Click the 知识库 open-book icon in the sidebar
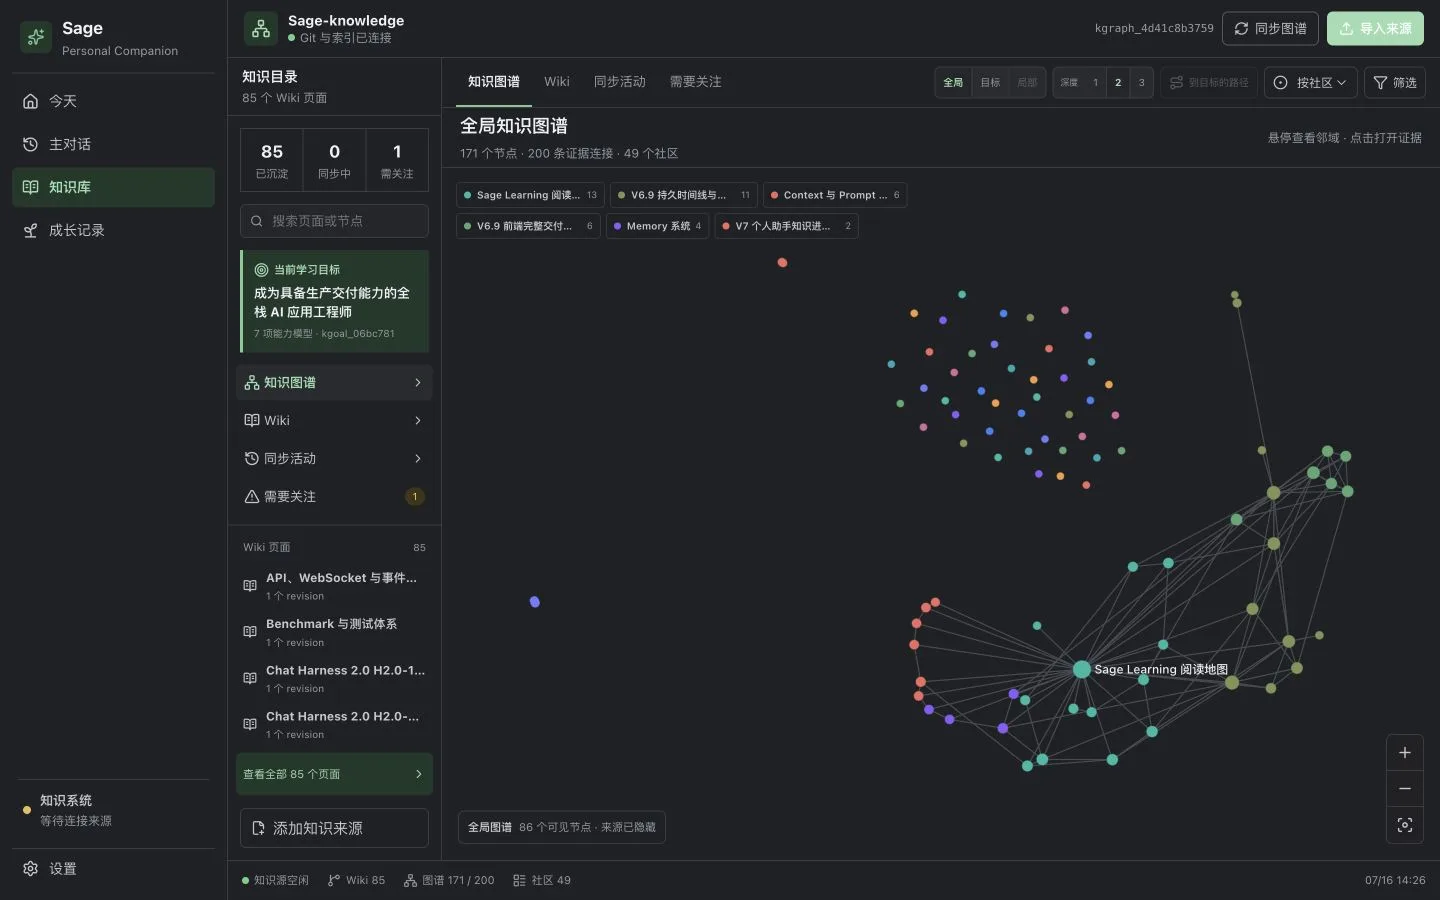Viewport: 1440px width, 900px height. click(30, 187)
